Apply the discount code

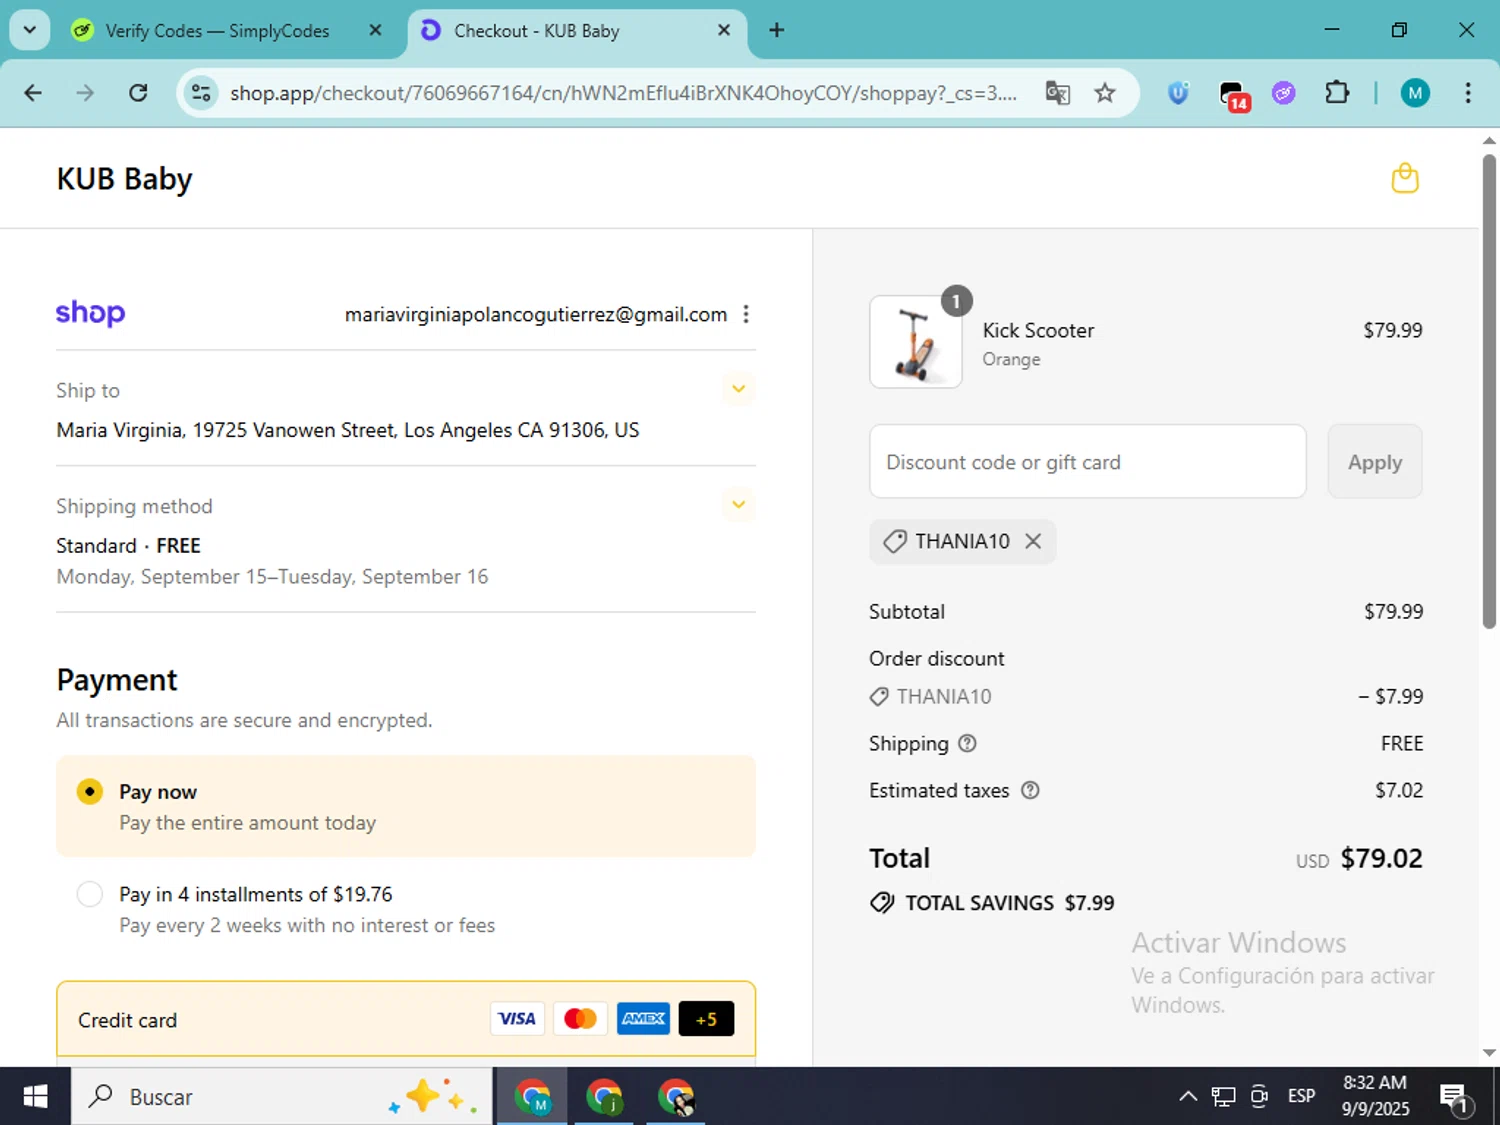coord(1375,461)
